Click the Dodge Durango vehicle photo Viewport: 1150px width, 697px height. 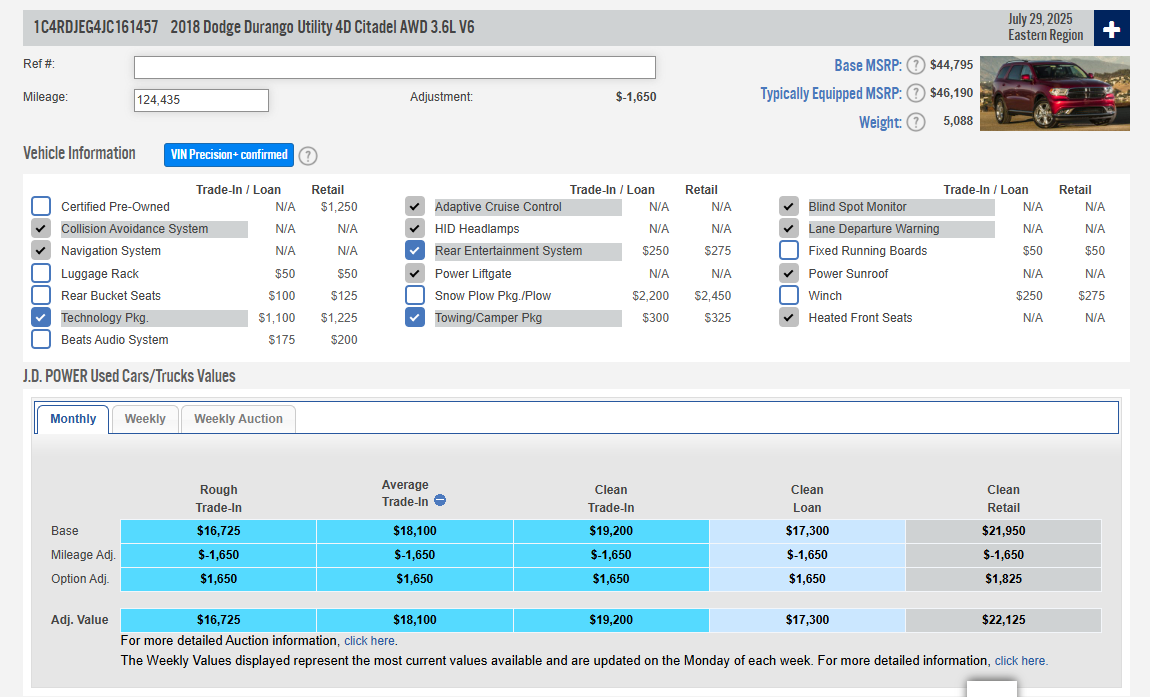pos(1055,93)
